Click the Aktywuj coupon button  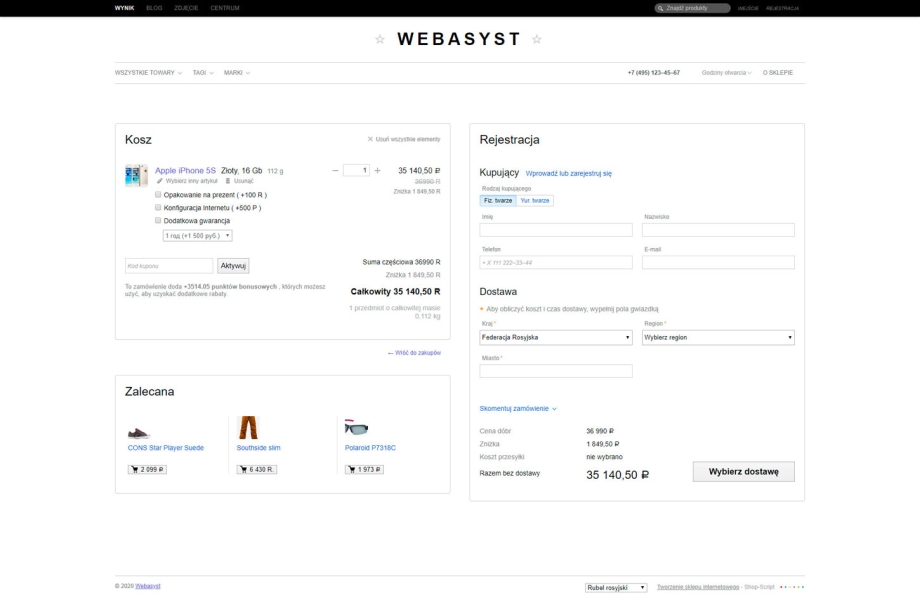click(x=233, y=266)
